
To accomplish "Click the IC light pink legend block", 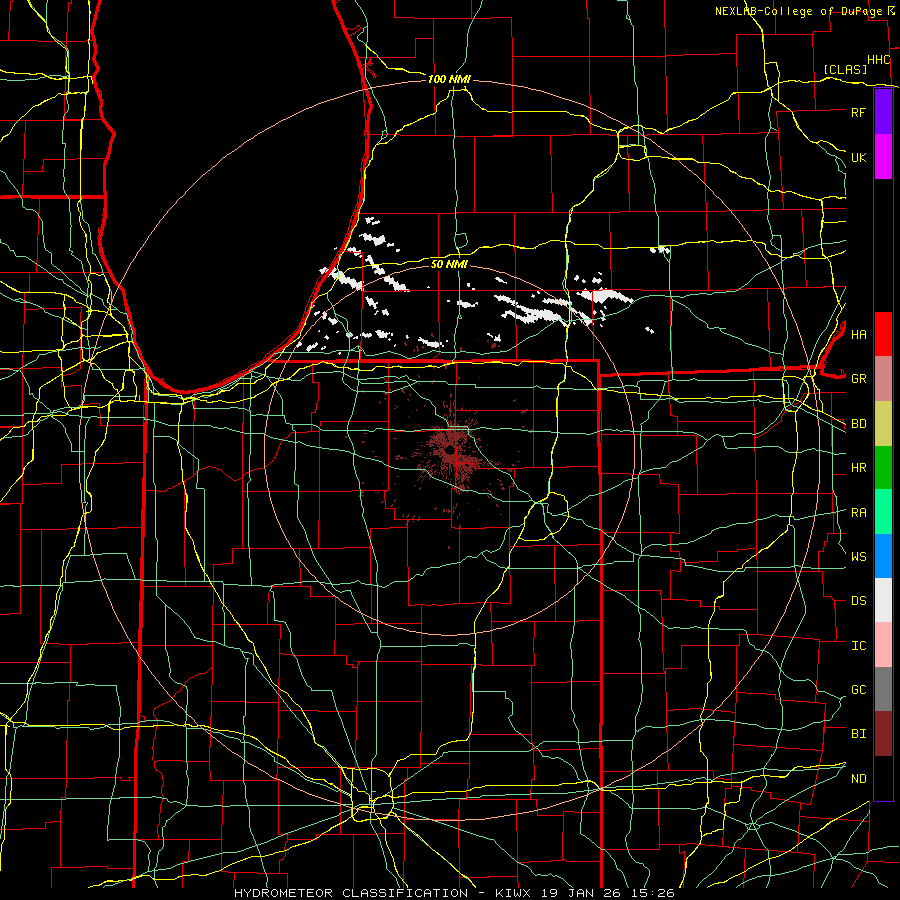I will [x=883, y=645].
